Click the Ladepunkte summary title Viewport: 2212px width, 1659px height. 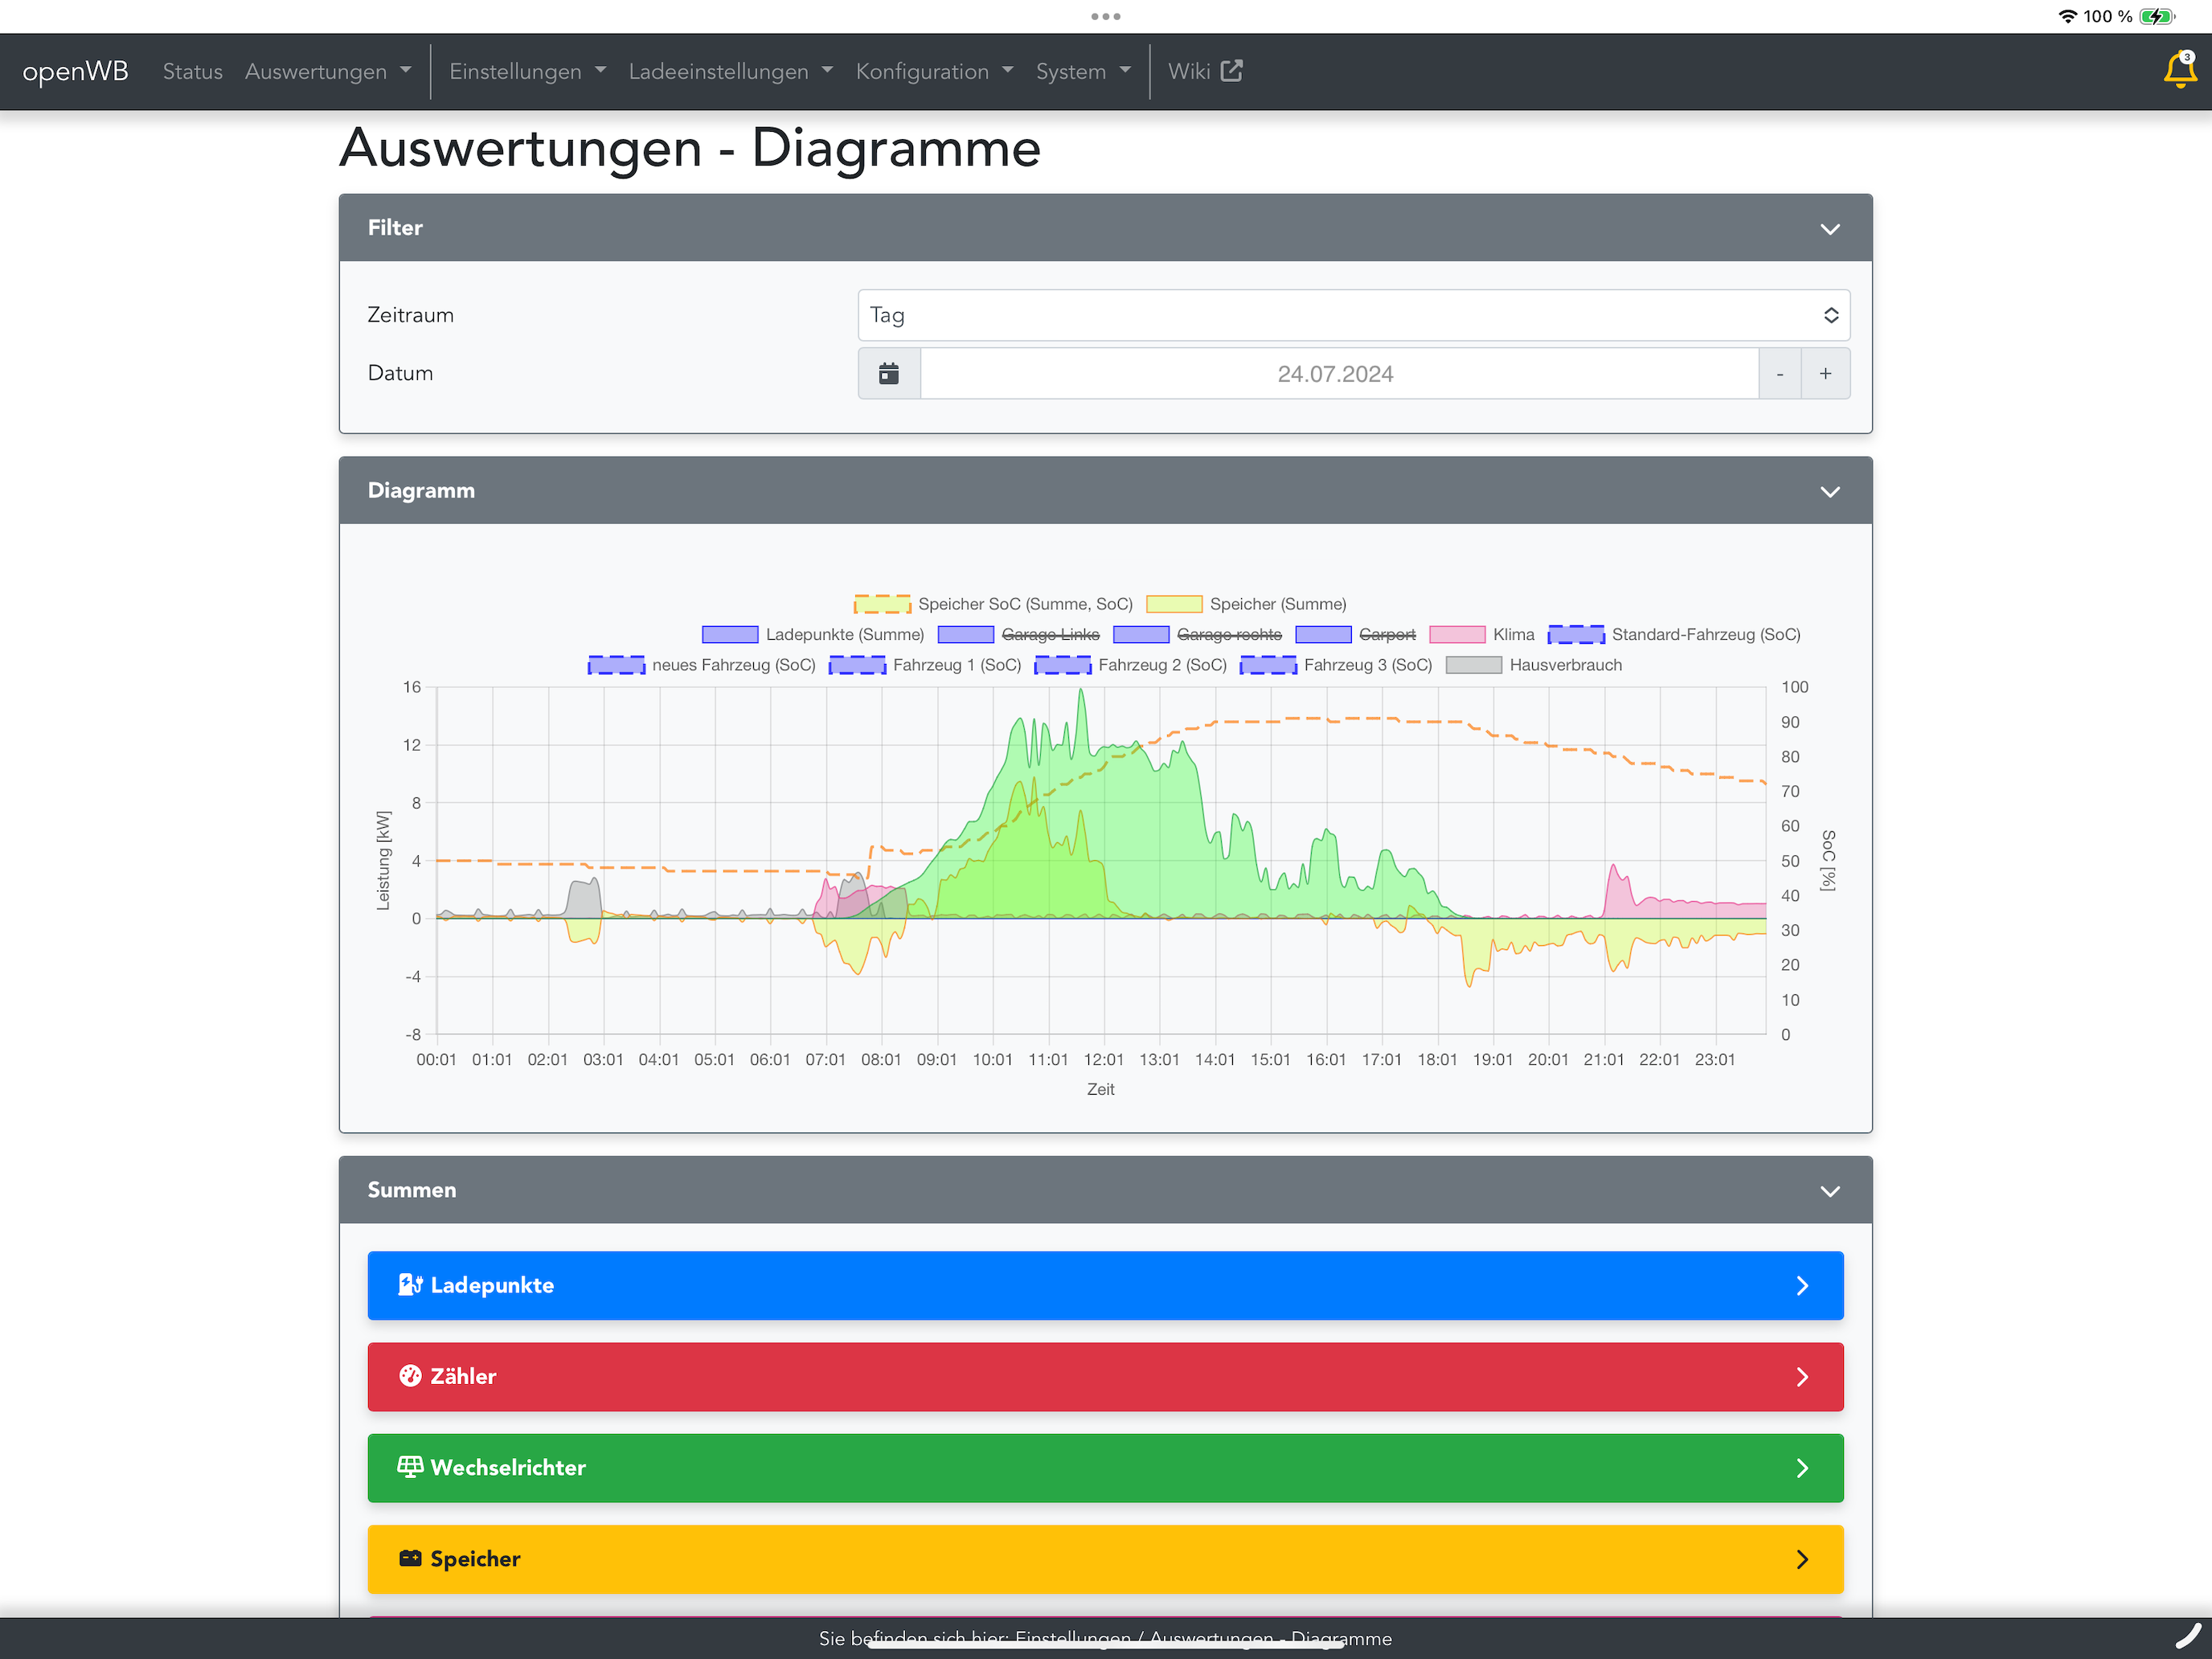pos(492,1285)
